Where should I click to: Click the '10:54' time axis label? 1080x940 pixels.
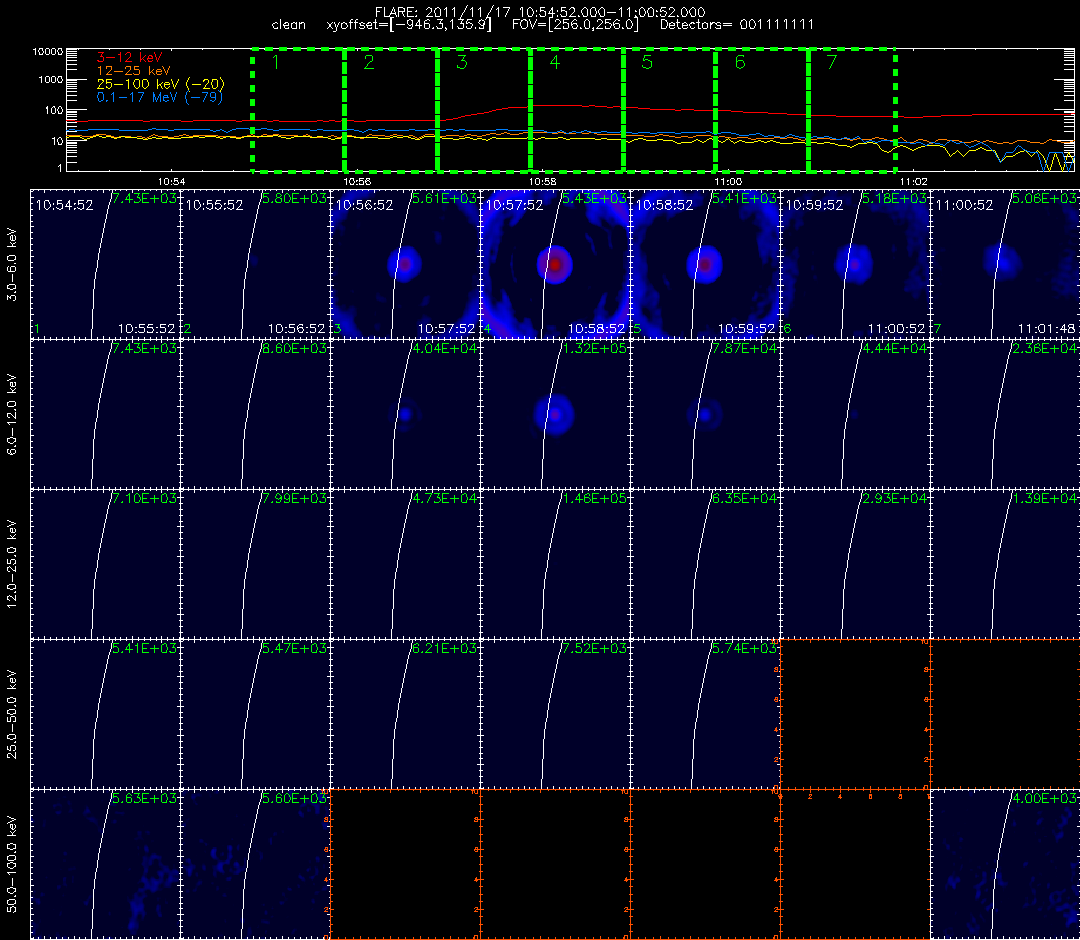172,182
